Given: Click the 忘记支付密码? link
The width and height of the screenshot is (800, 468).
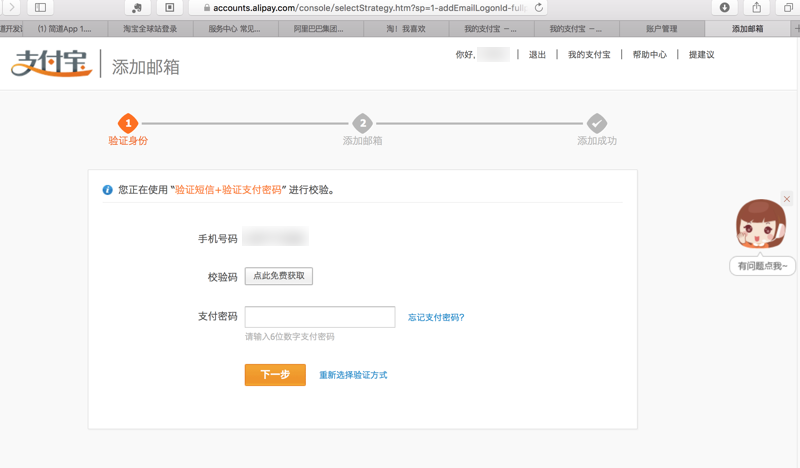Looking at the screenshot, I should click(436, 317).
